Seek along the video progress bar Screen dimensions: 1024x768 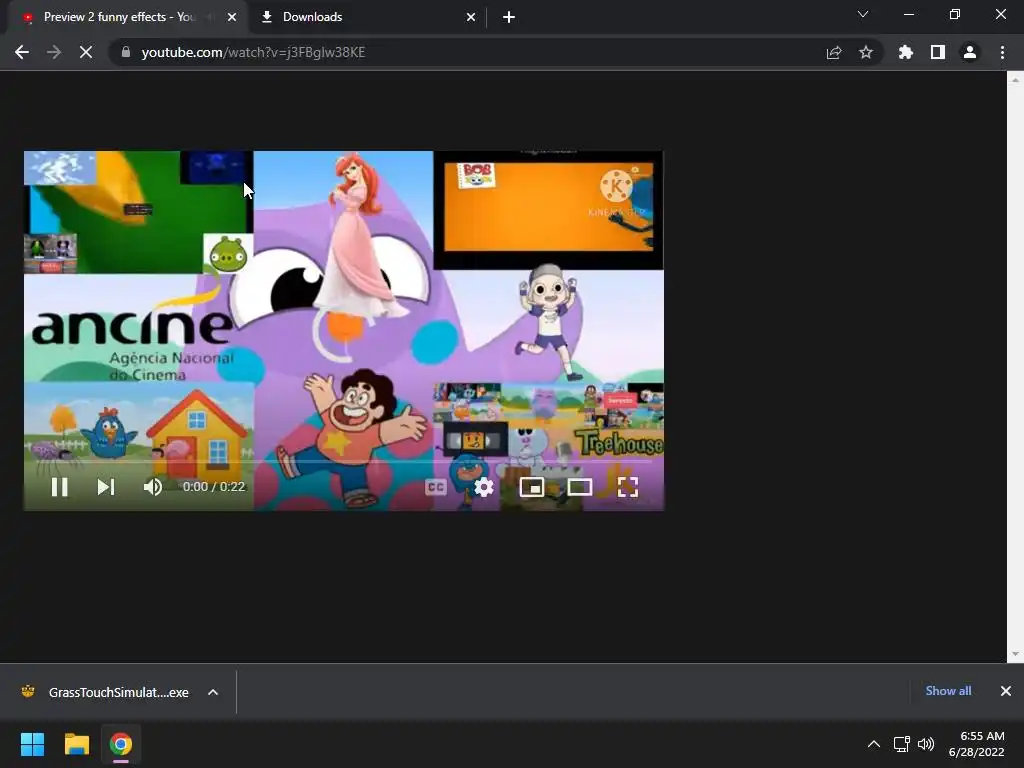point(344,461)
